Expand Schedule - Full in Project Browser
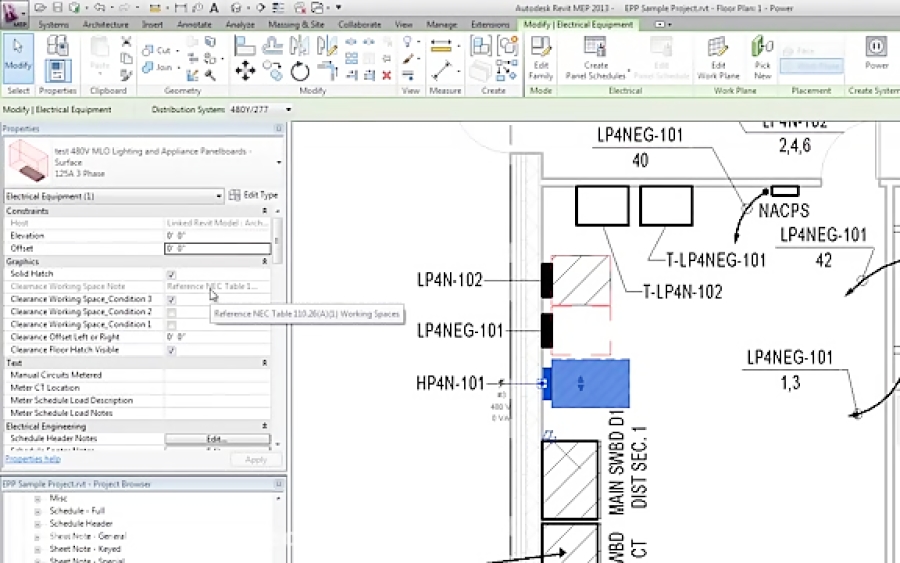The width and height of the screenshot is (900, 563). pos(38,511)
